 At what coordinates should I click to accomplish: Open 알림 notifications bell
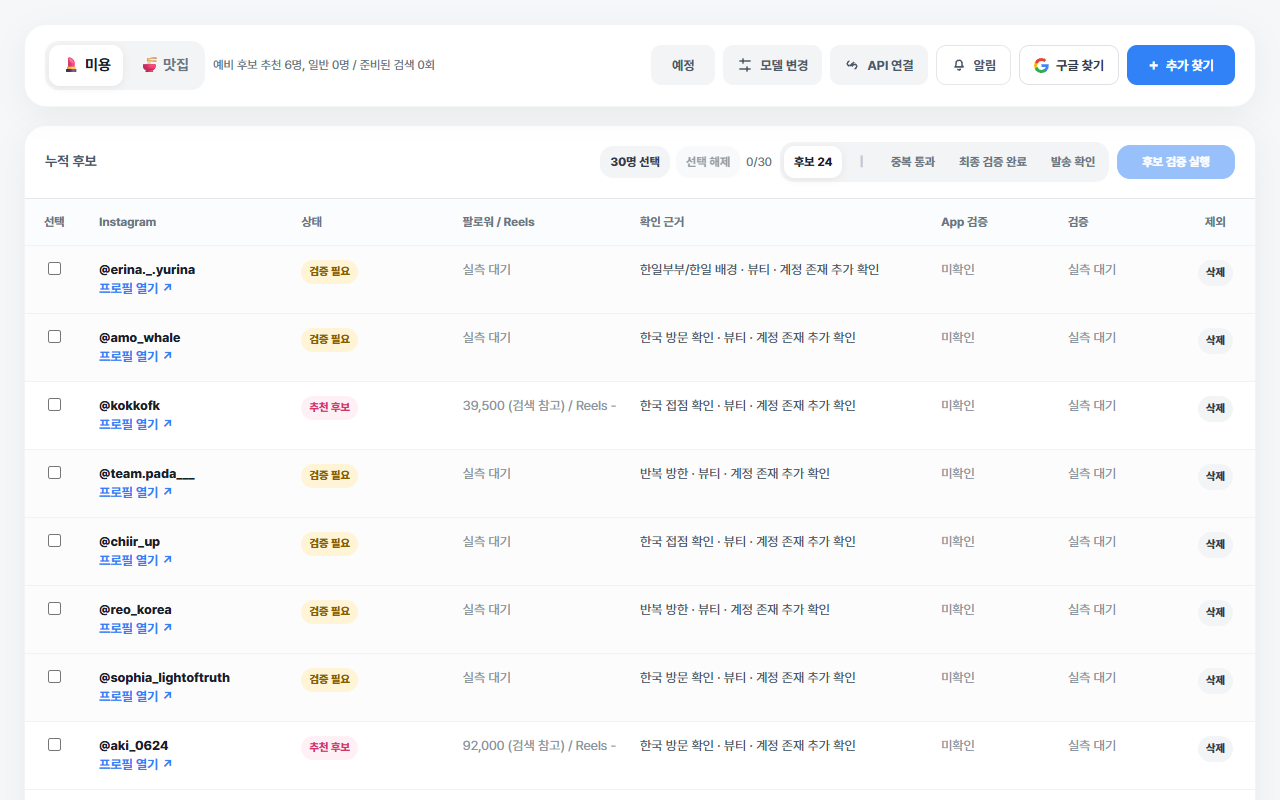pos(973,65)
